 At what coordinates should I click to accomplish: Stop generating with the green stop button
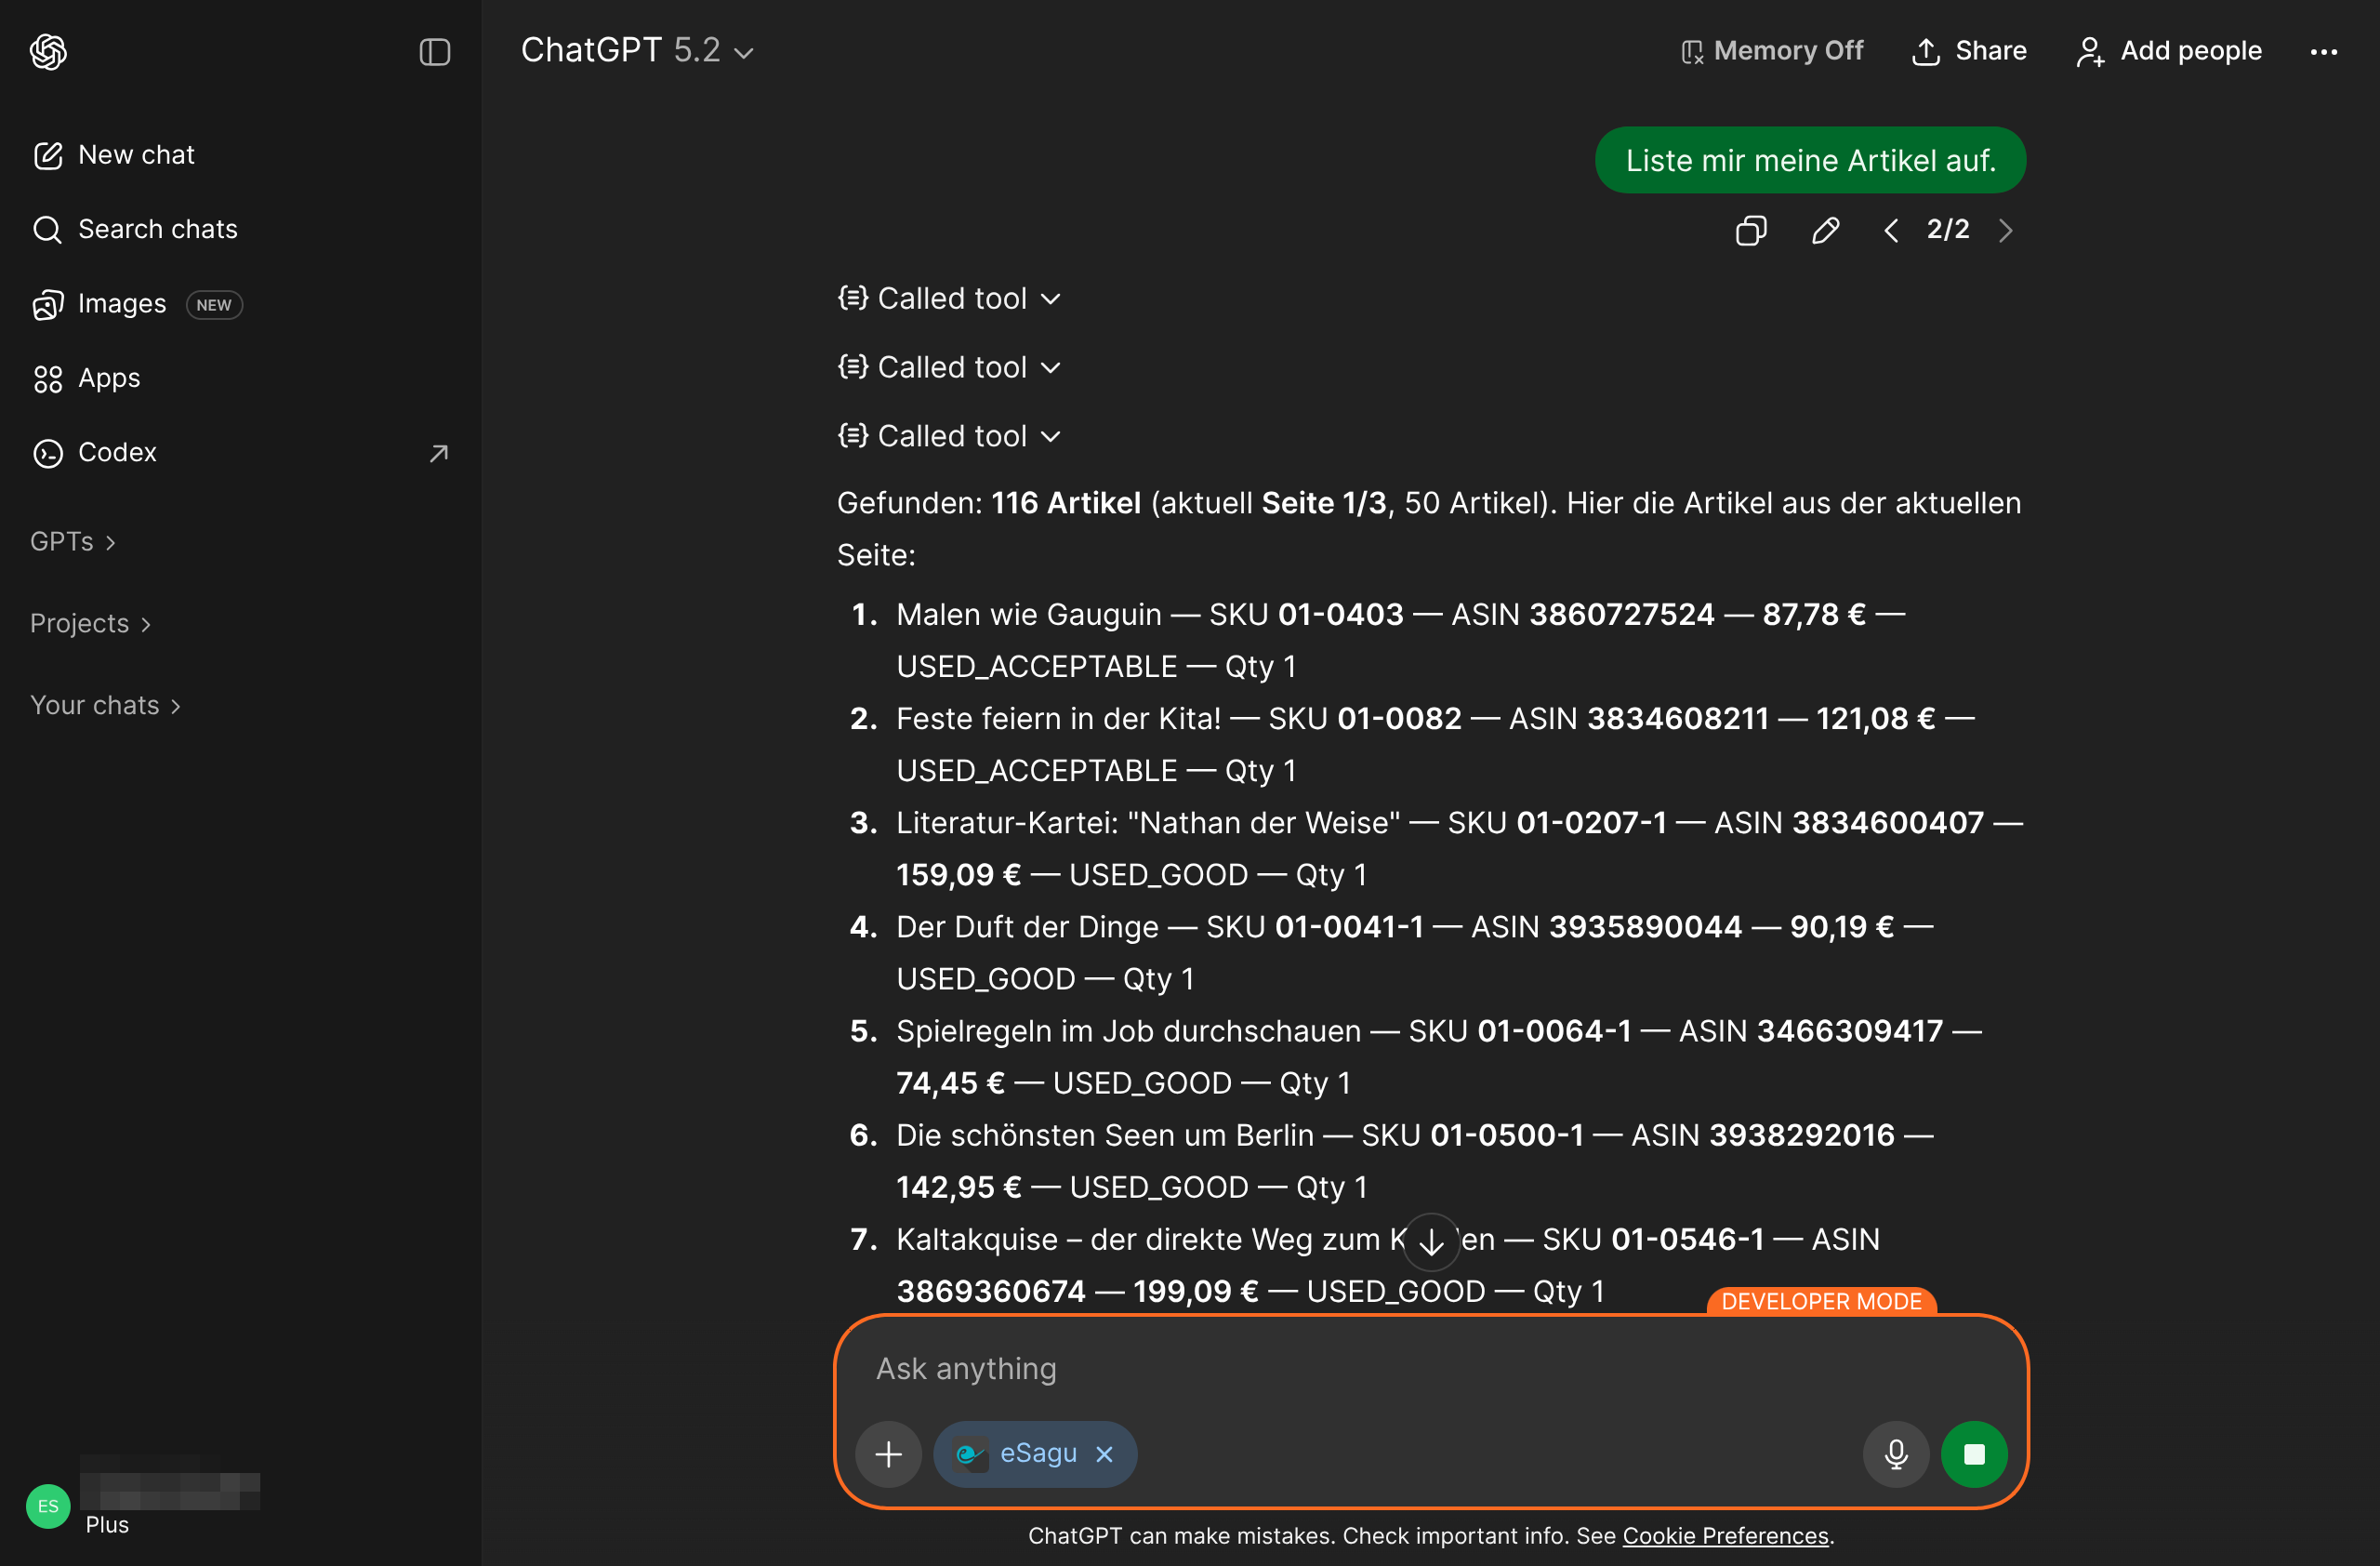coord(1973,1453)
